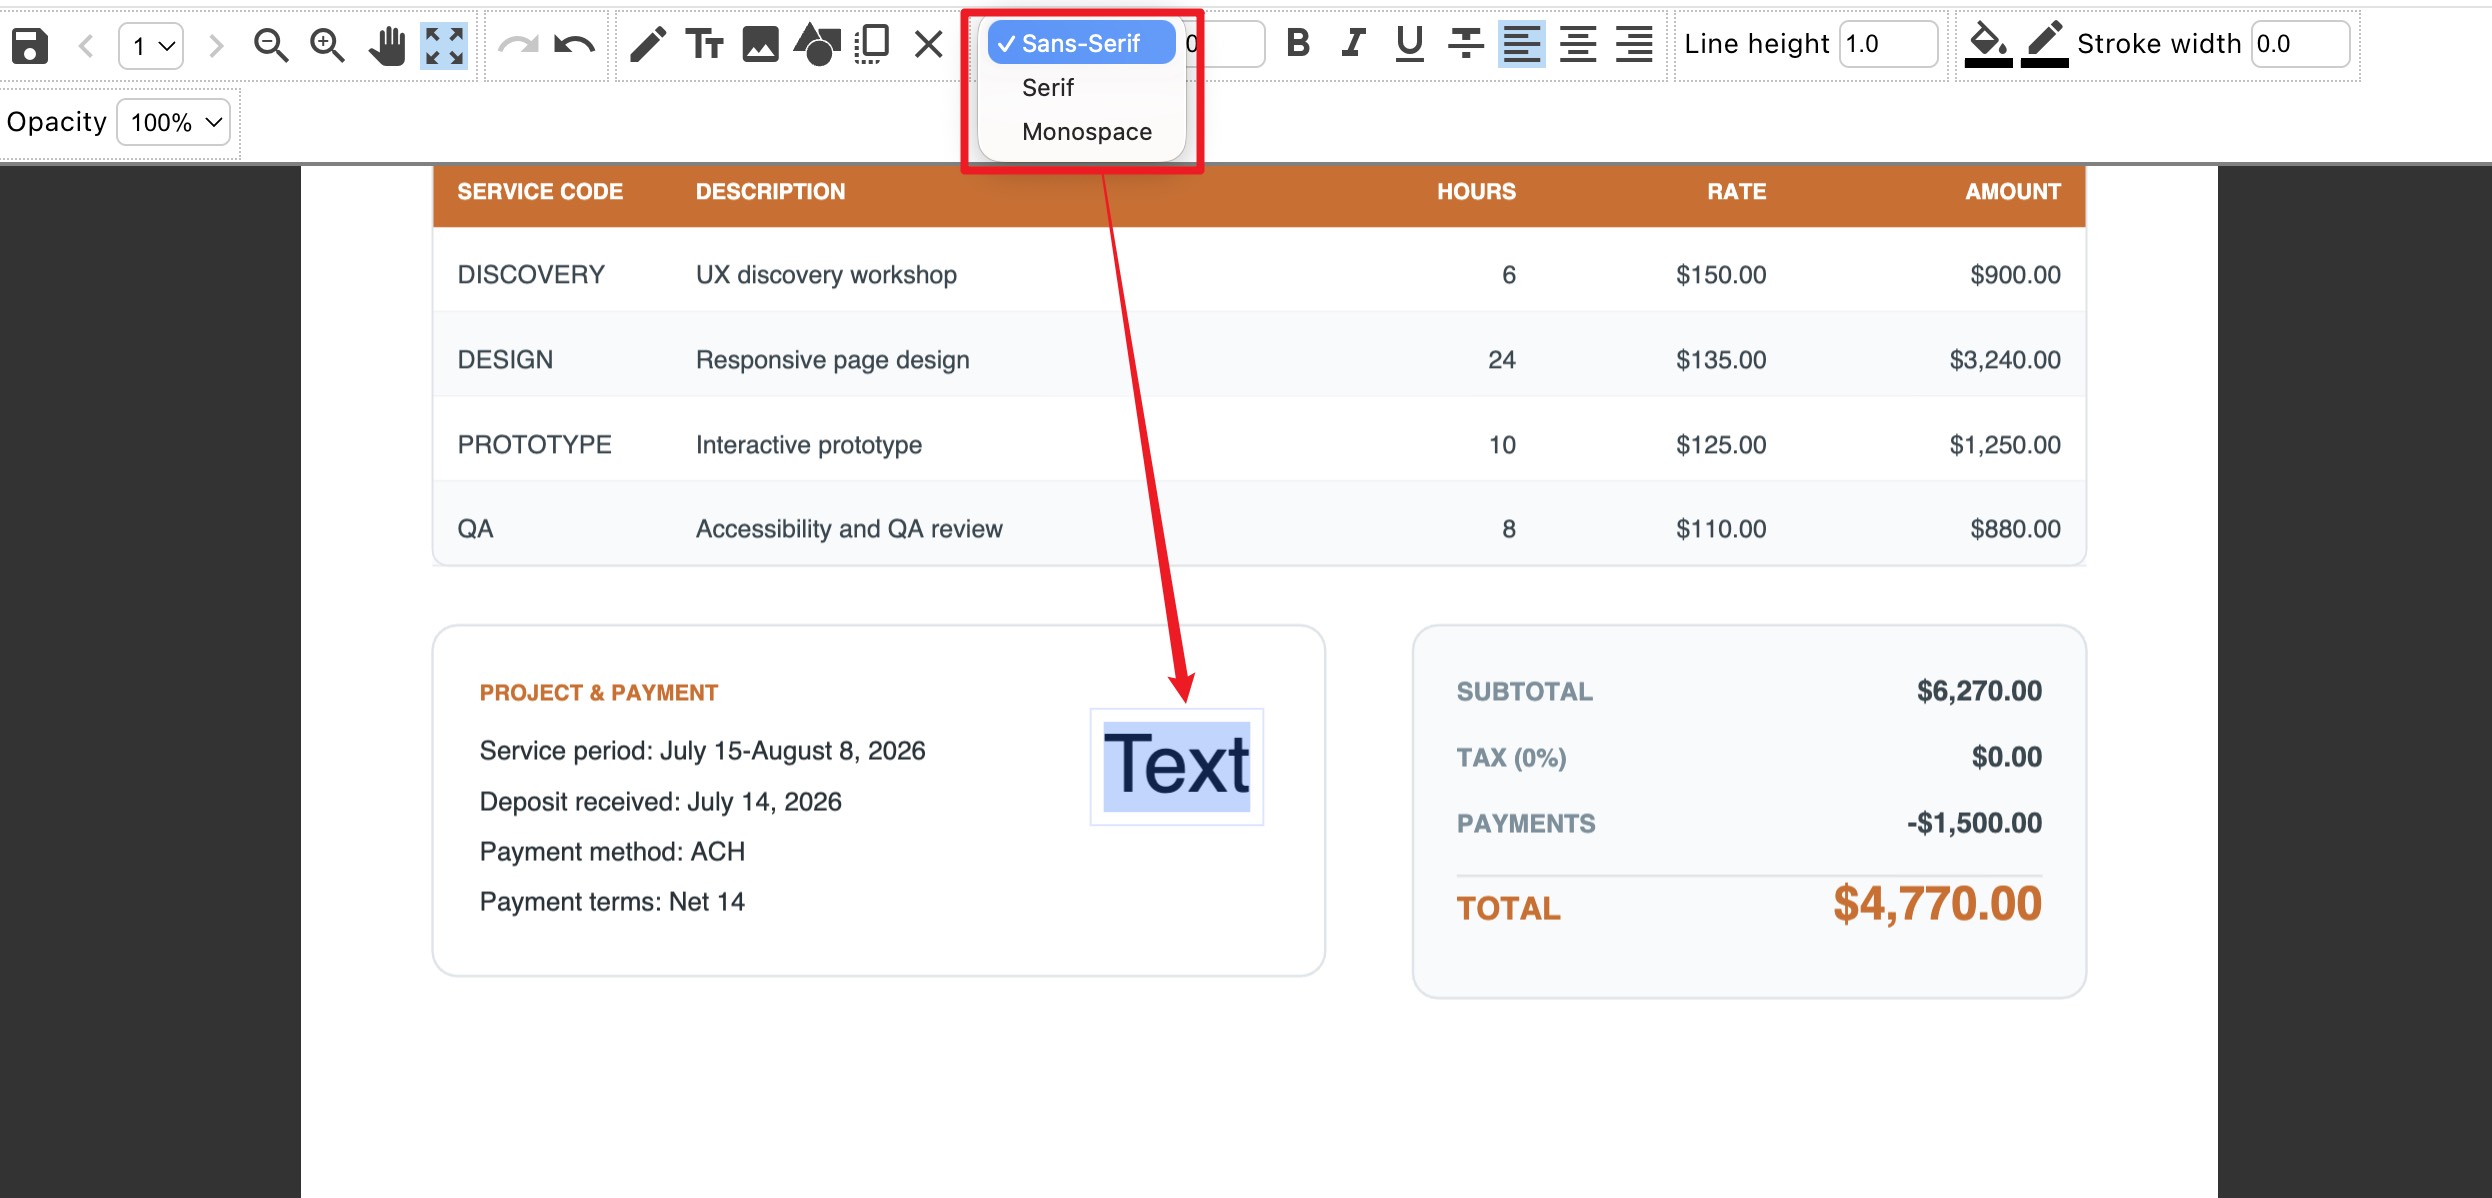Image resolution: width=2492 pixels, height=1198 pixels.
Task: Toggle italic formatting
Action: [x=1354, y=43]
